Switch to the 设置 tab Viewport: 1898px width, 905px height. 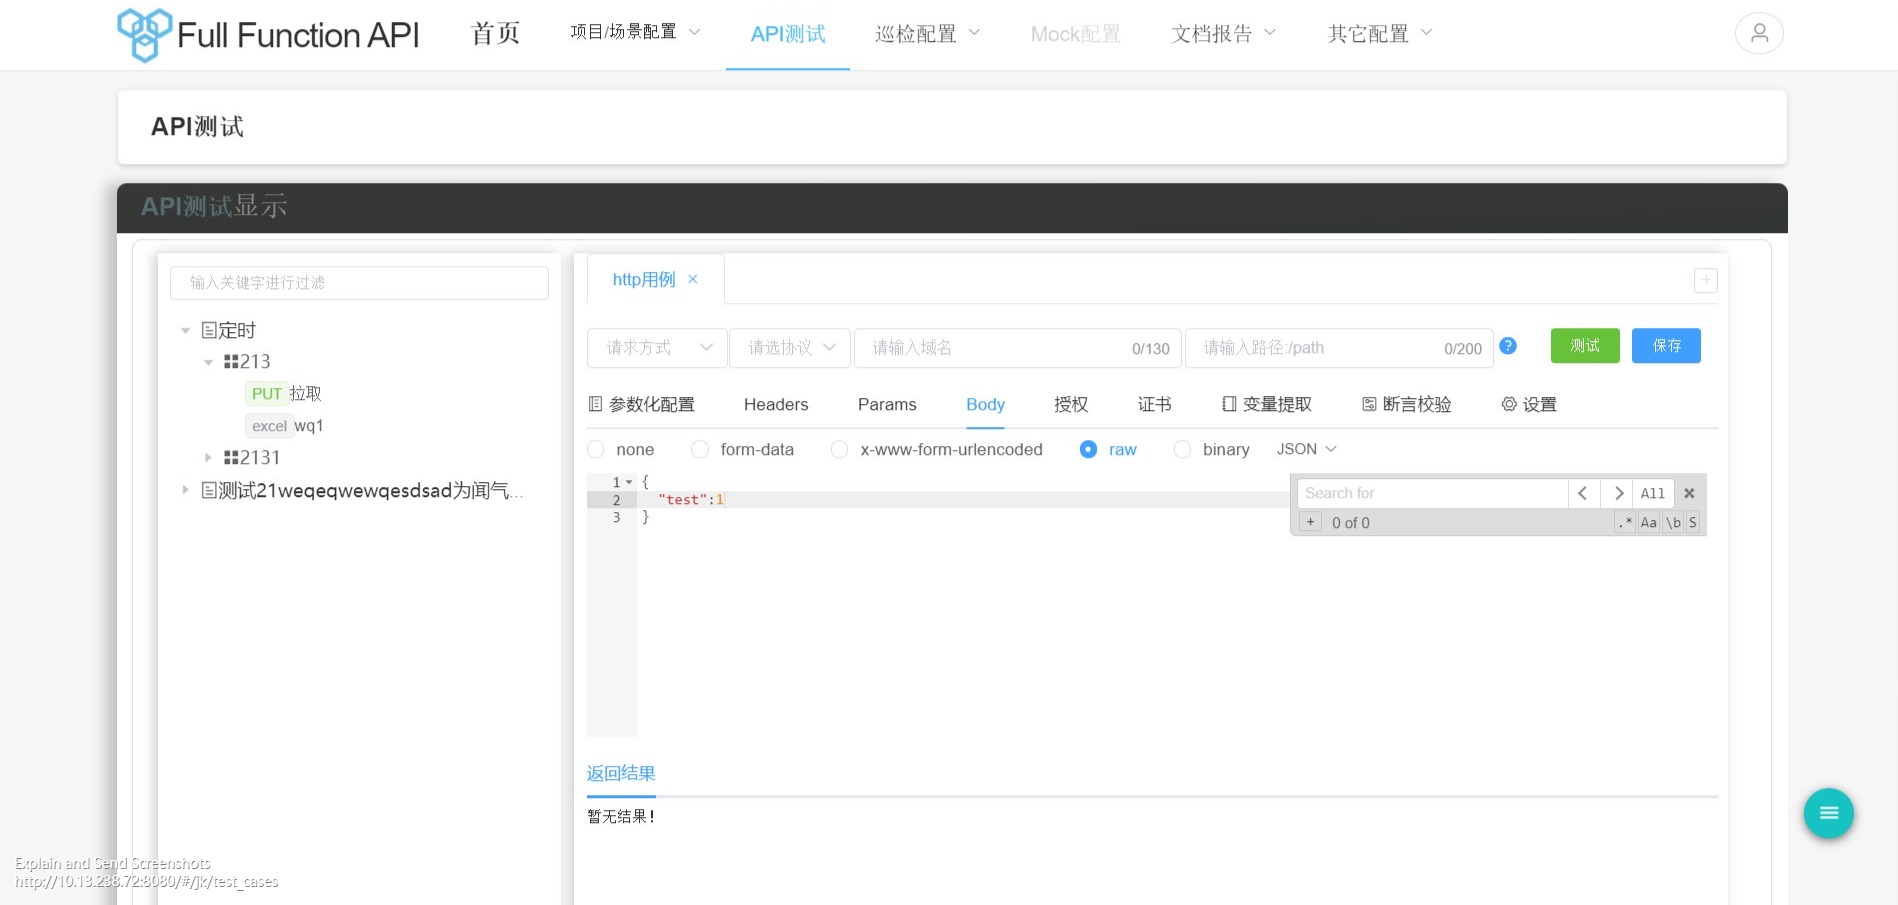click(1529, 404)
